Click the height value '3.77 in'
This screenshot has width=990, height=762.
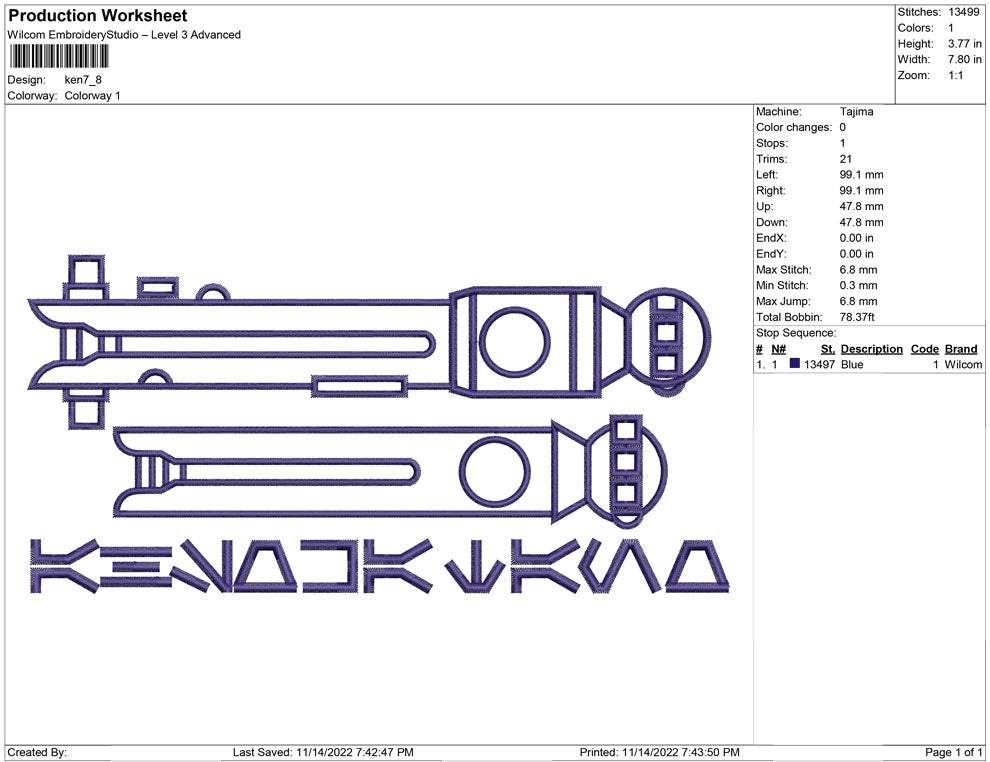965,44
